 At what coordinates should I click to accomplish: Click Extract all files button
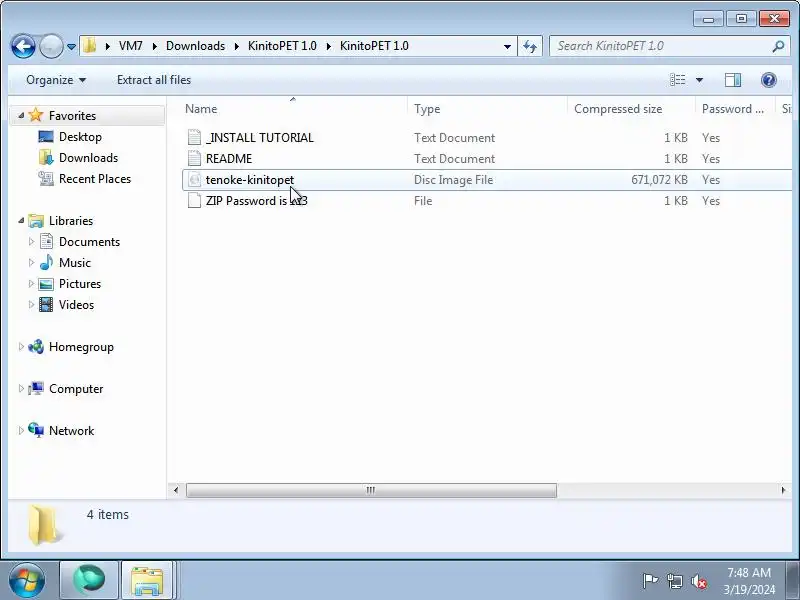coord(154,80)
